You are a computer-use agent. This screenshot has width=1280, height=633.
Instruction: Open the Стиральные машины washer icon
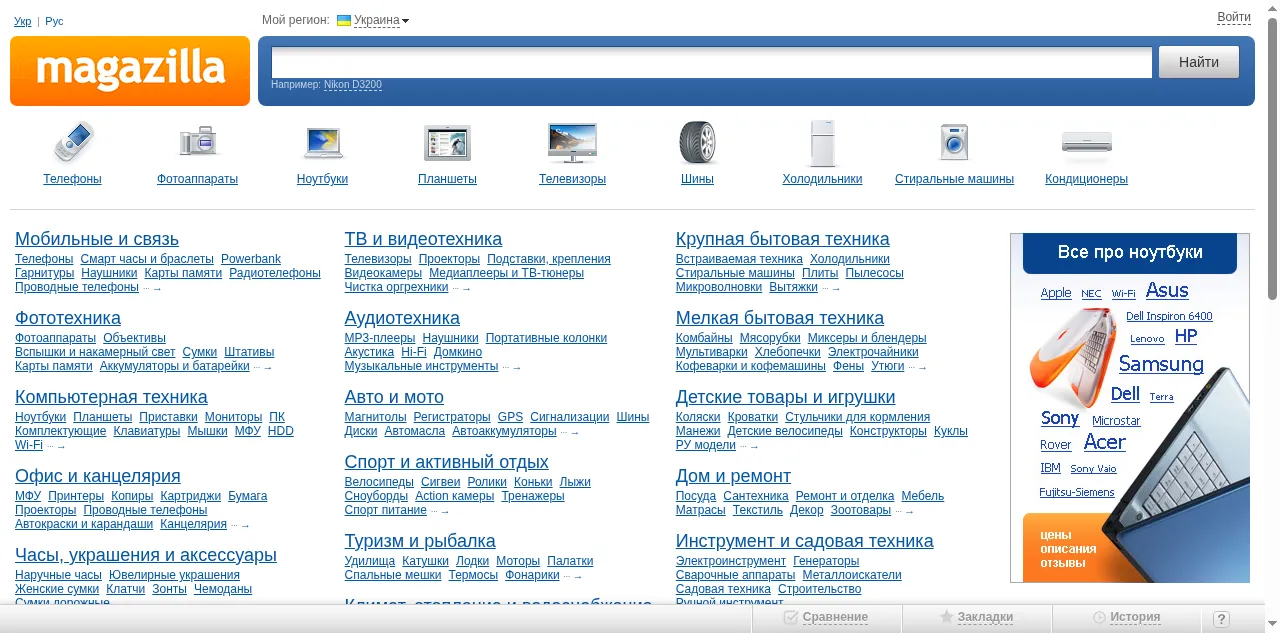point(954,142)
